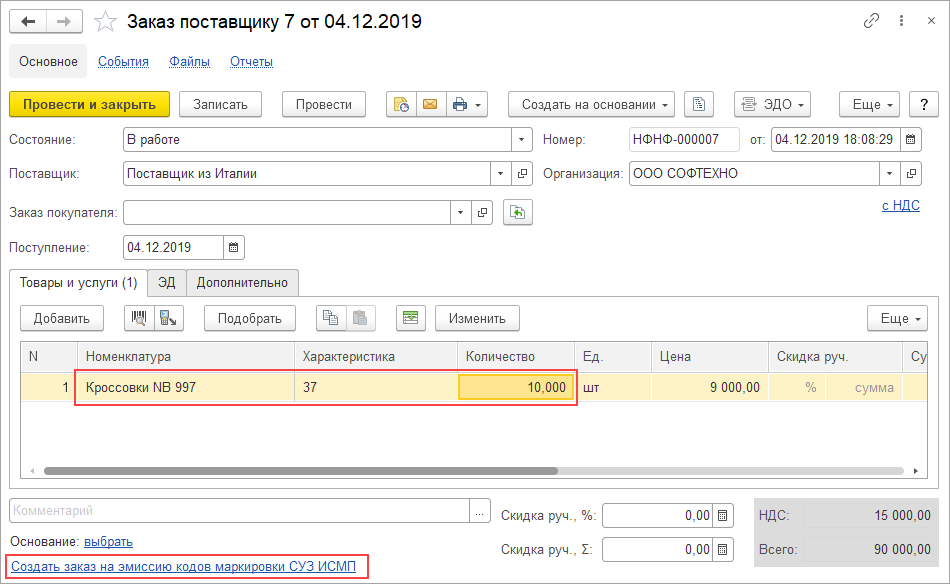Switch to the Основное section
This screenshot has height=584, width=950.
tap(48, 61)
